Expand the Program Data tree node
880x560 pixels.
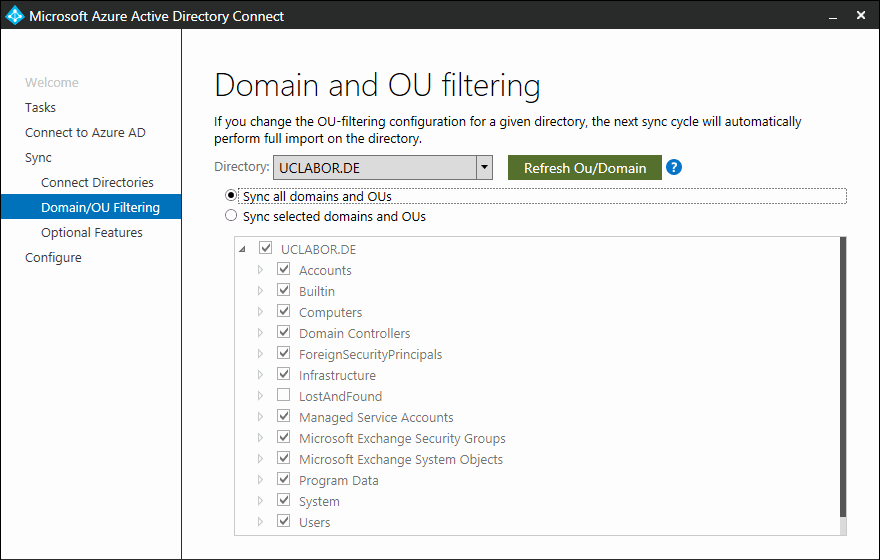coord(260,480)
